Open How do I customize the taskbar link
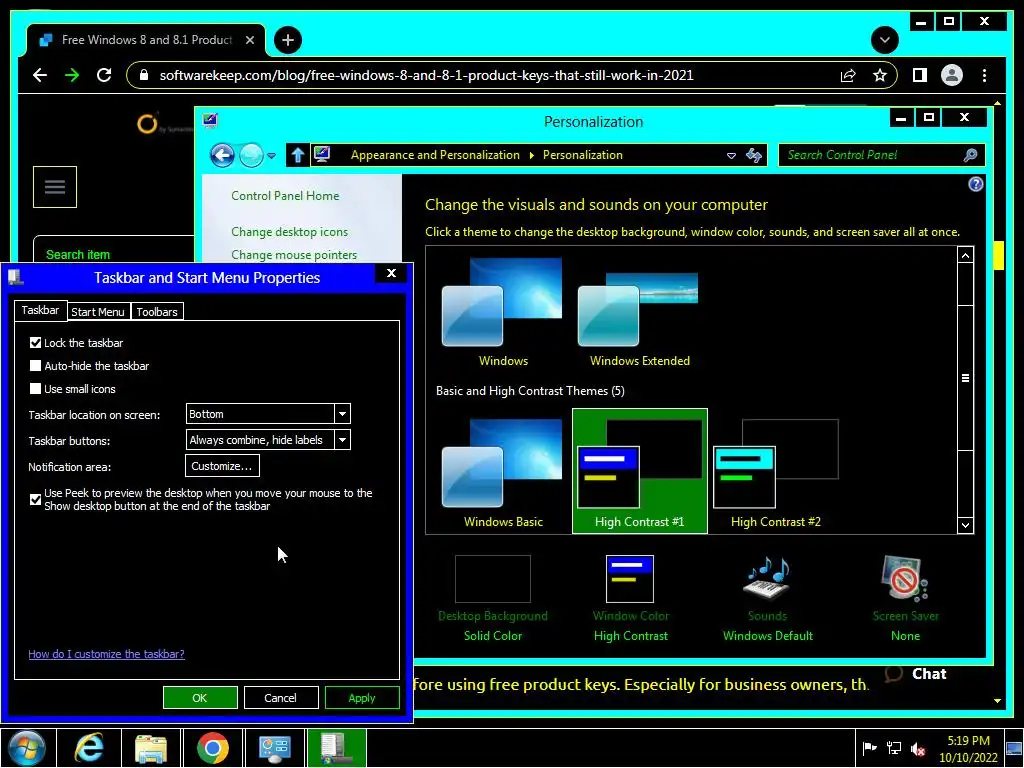 click(106, 654)
